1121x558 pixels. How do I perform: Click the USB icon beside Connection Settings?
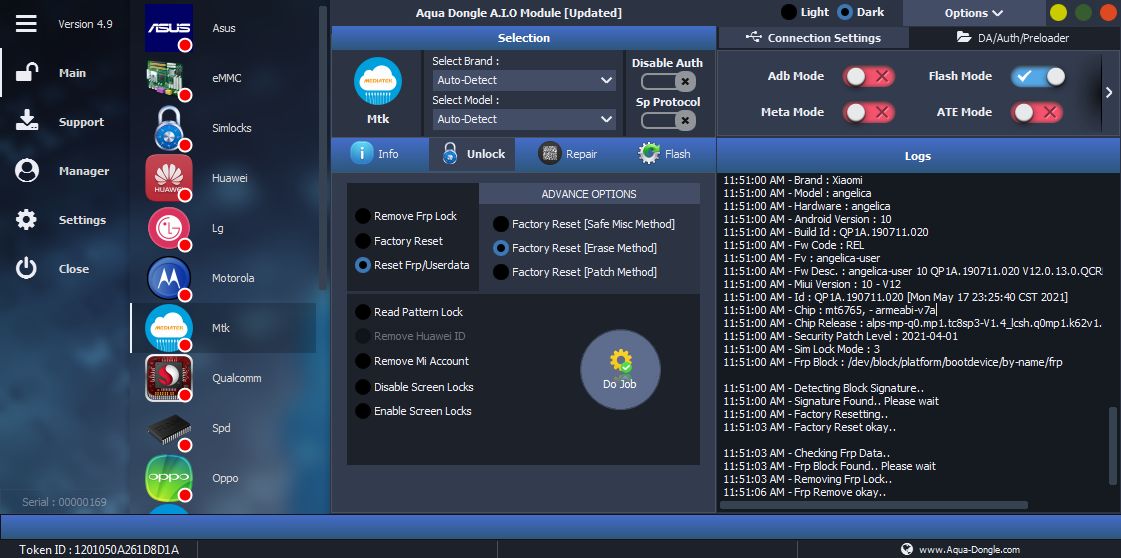[x=753, y=37]
